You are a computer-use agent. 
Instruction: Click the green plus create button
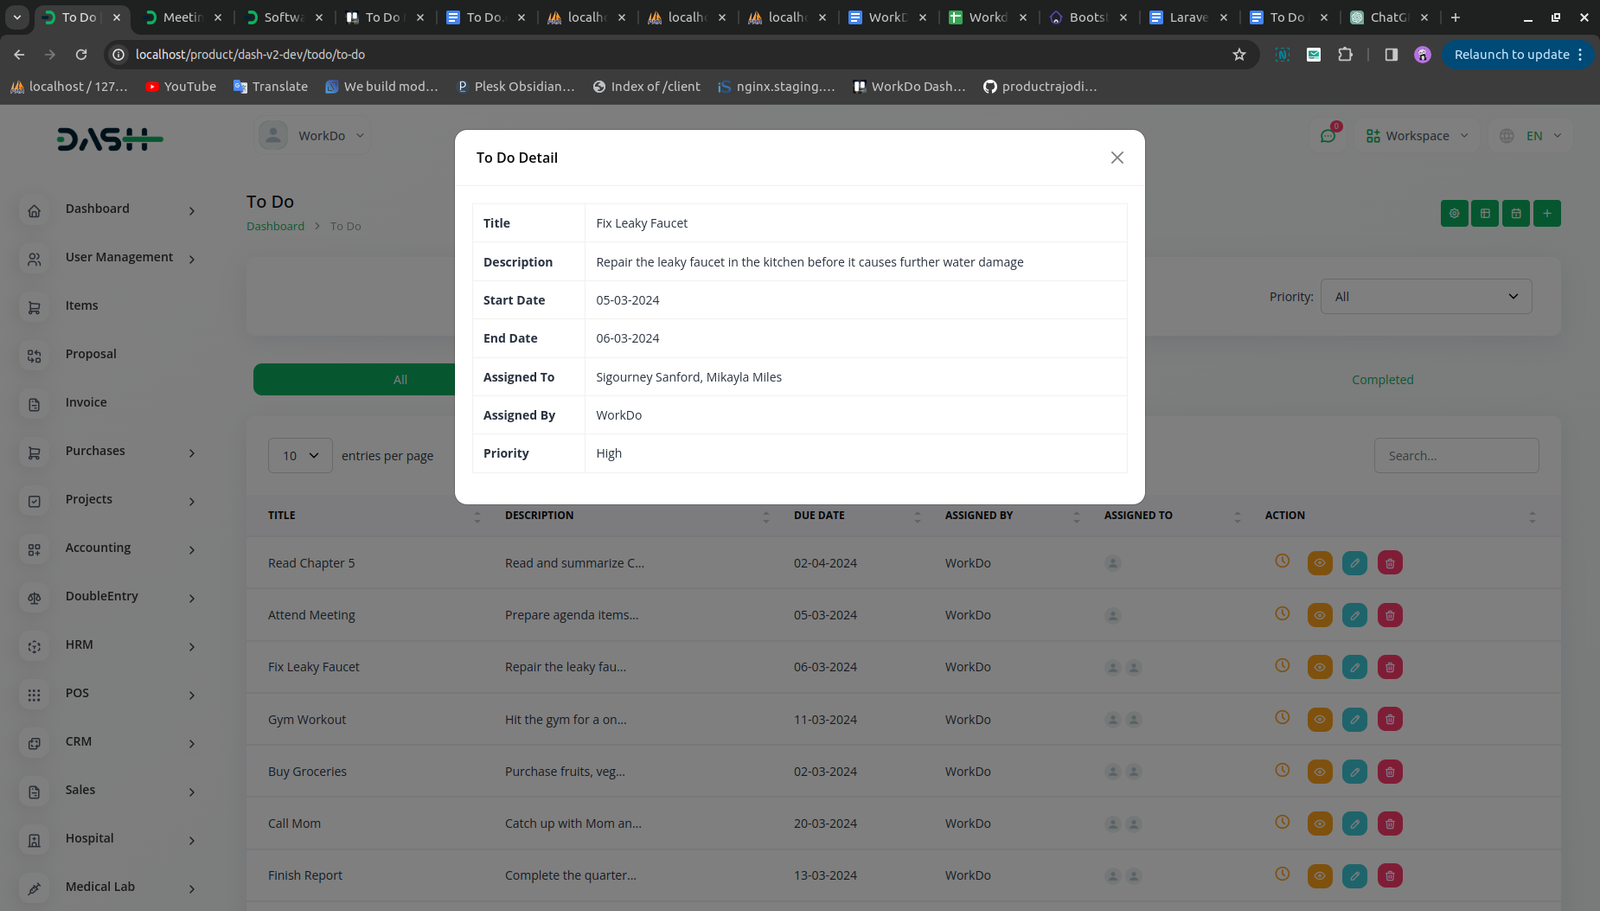coord(1546,213)
